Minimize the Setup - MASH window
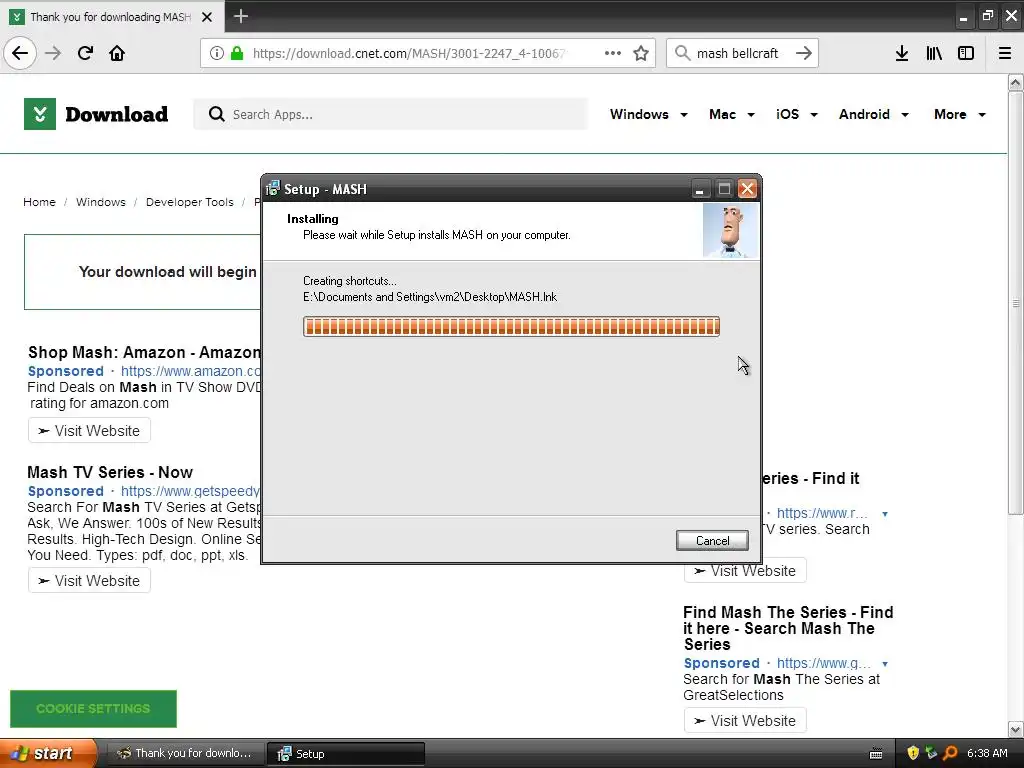 [x=699, y=189]
